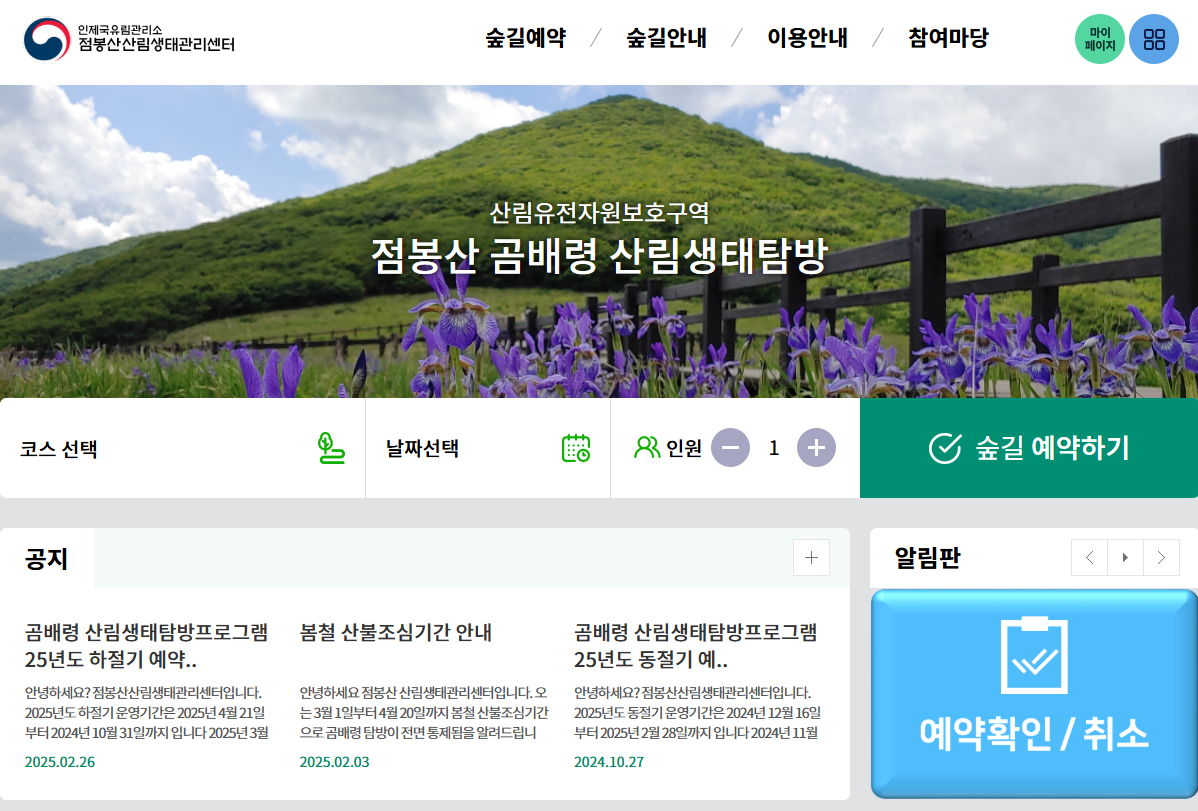Screen dimensions: 1198x811
Task: Open the 날짜선택 date picker field
Action: (x=488, y=448)
